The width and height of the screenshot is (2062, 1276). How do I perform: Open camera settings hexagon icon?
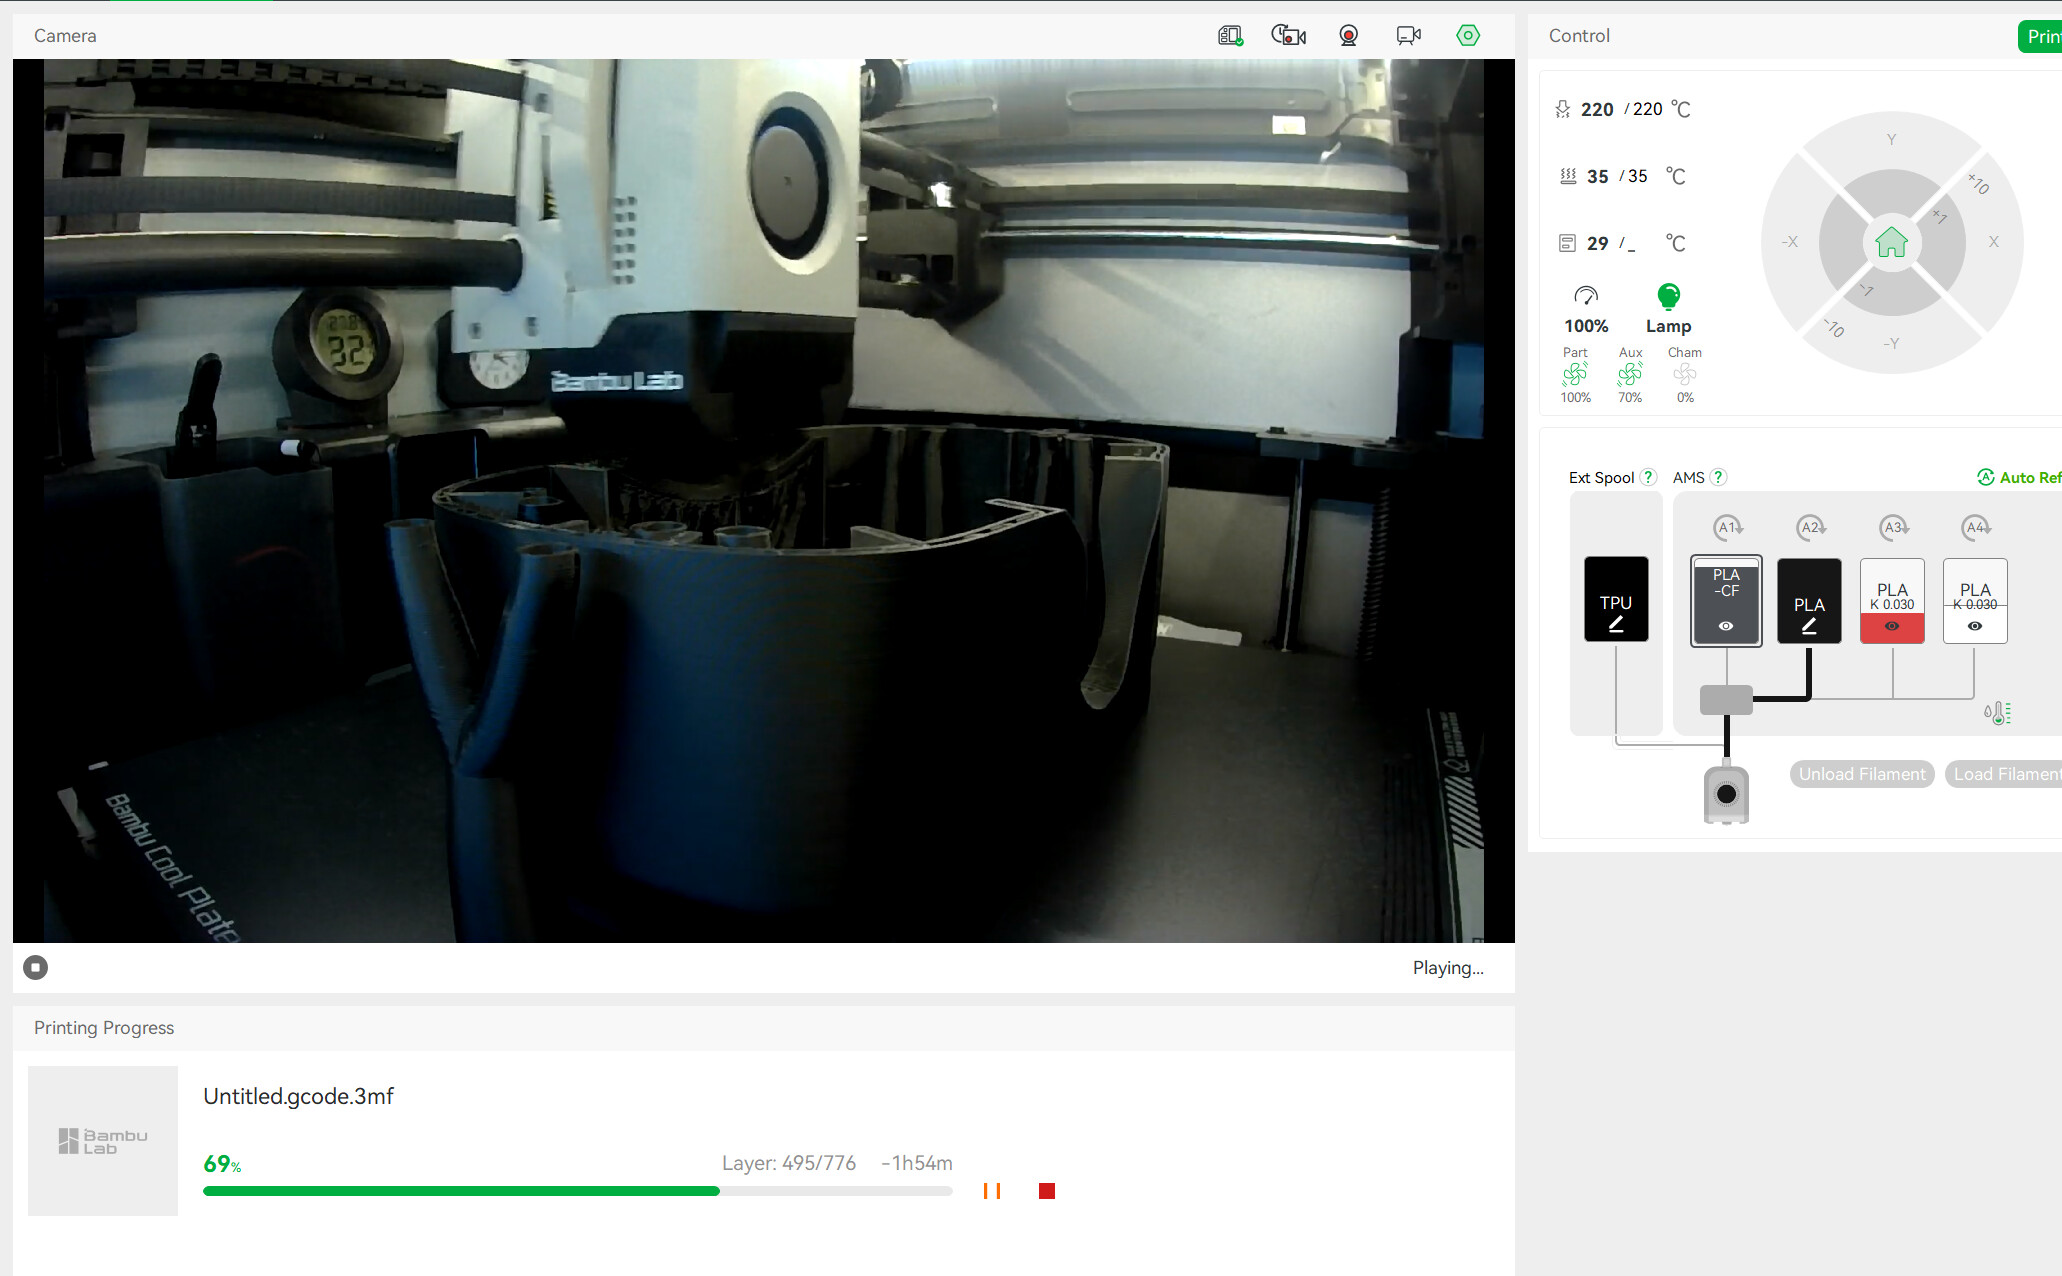1467,36
